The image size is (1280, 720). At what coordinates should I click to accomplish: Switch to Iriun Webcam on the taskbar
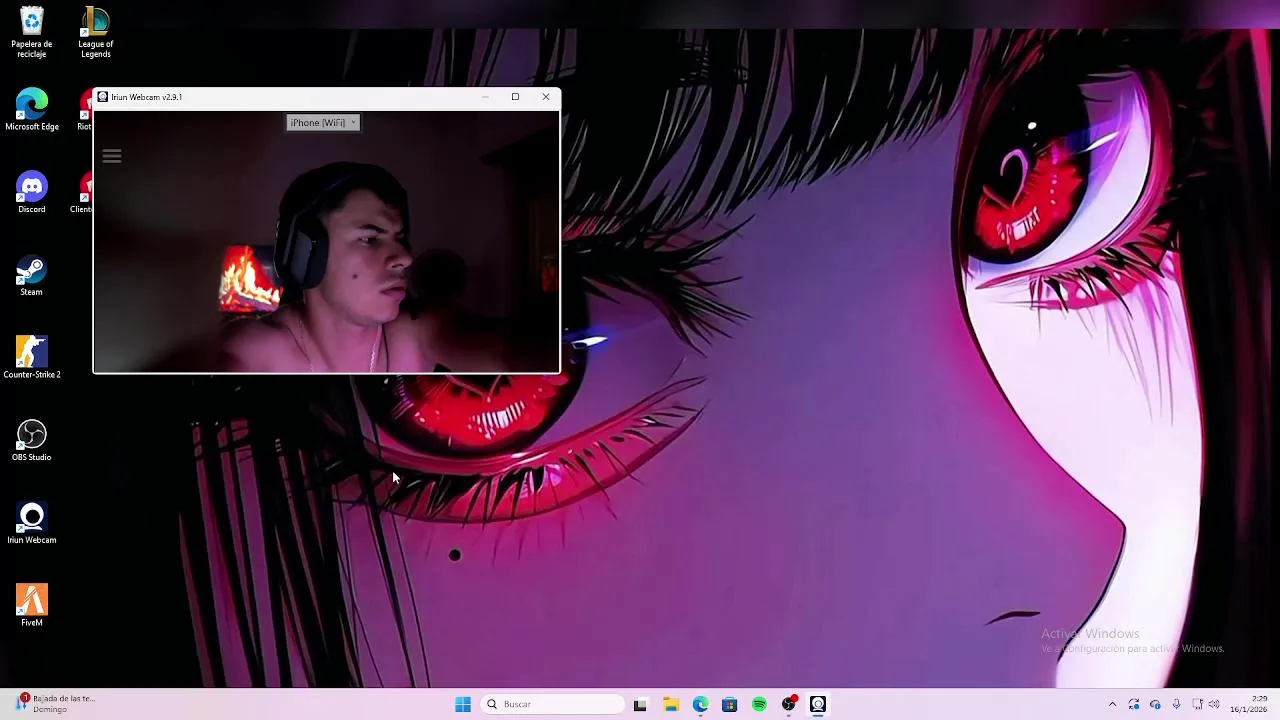click(x=818, y=704)
